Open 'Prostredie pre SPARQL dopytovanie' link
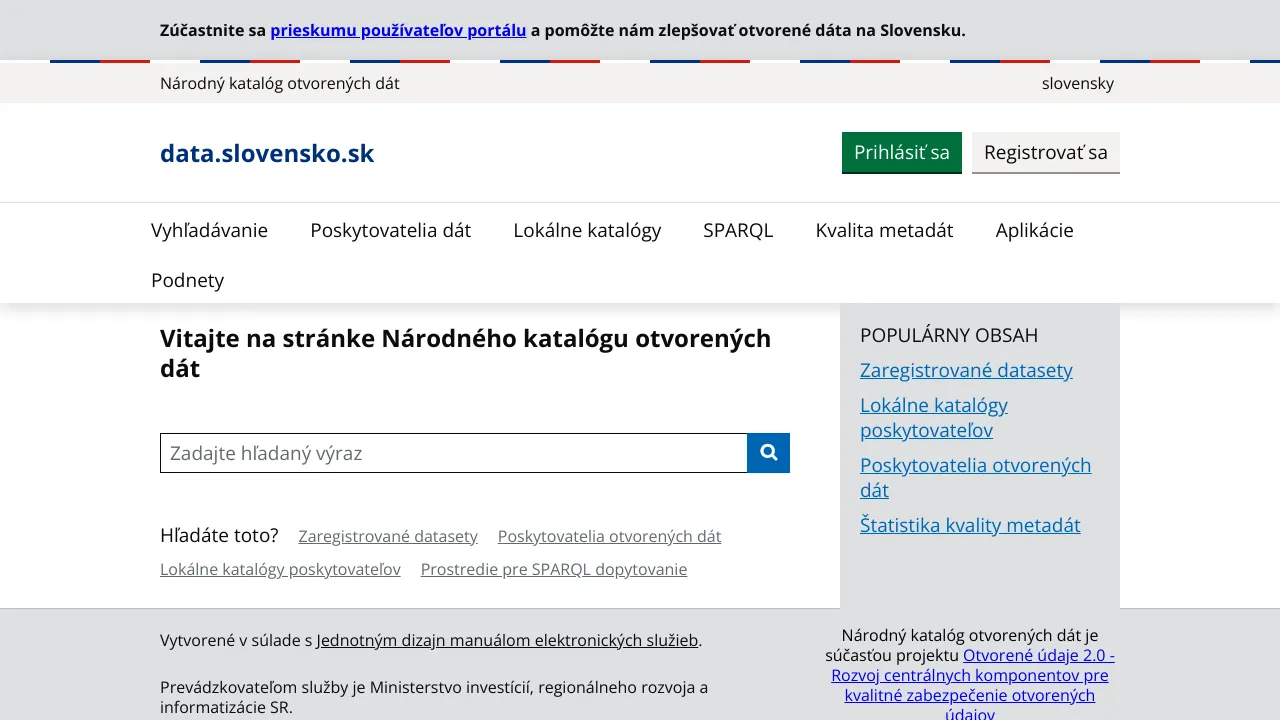 click(x=554, y=569)
